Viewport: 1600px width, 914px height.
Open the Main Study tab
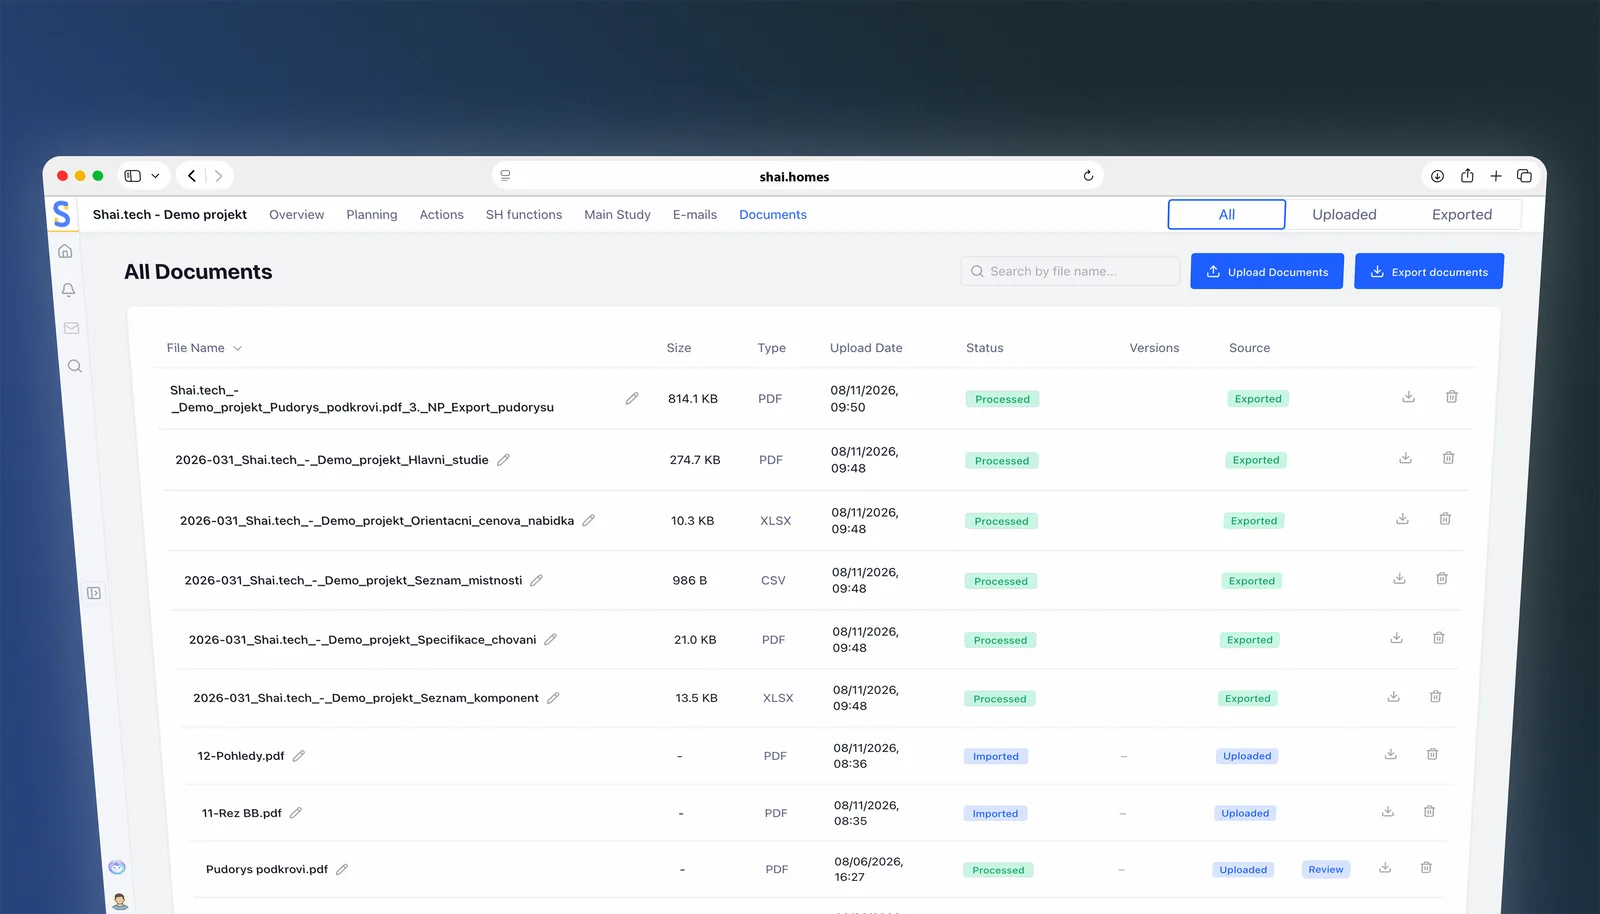(x=617, y=214)
